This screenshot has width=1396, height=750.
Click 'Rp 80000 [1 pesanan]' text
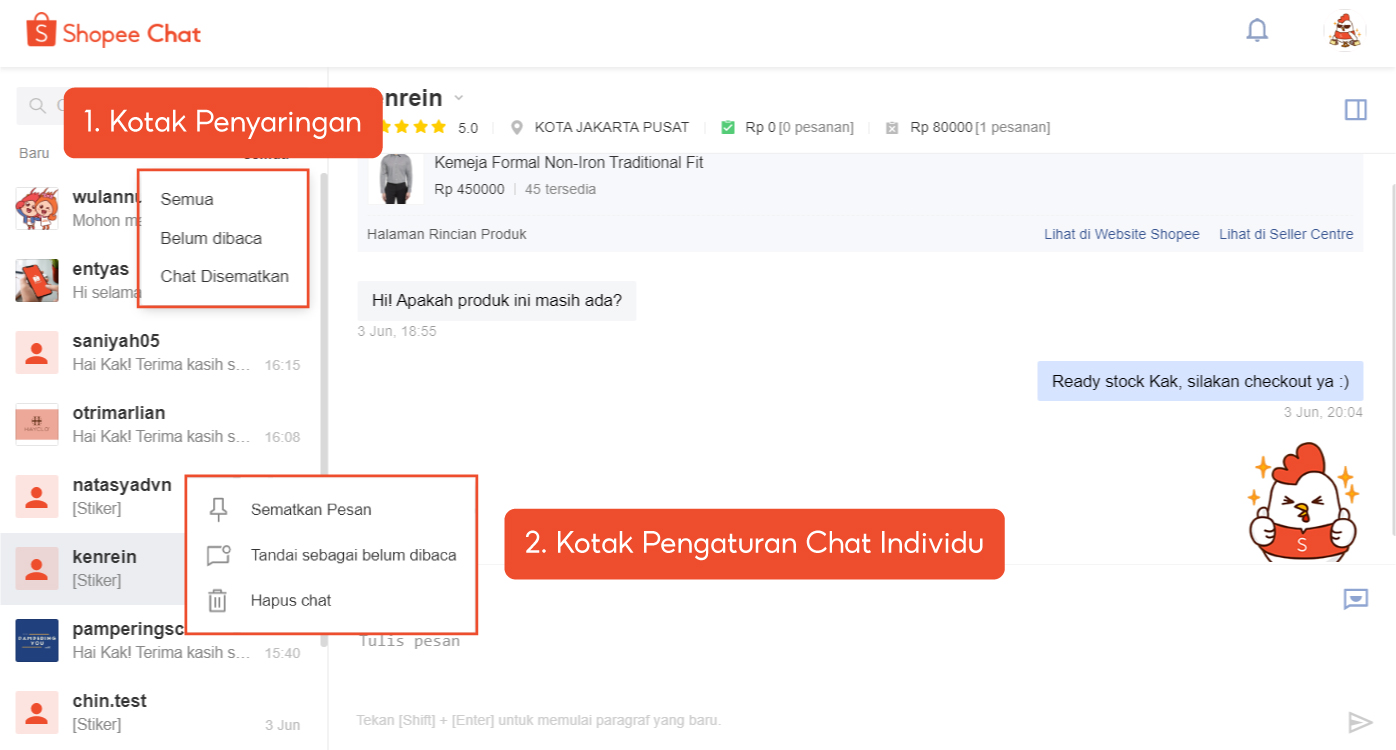pyautogui.click(x=980, y=128)
